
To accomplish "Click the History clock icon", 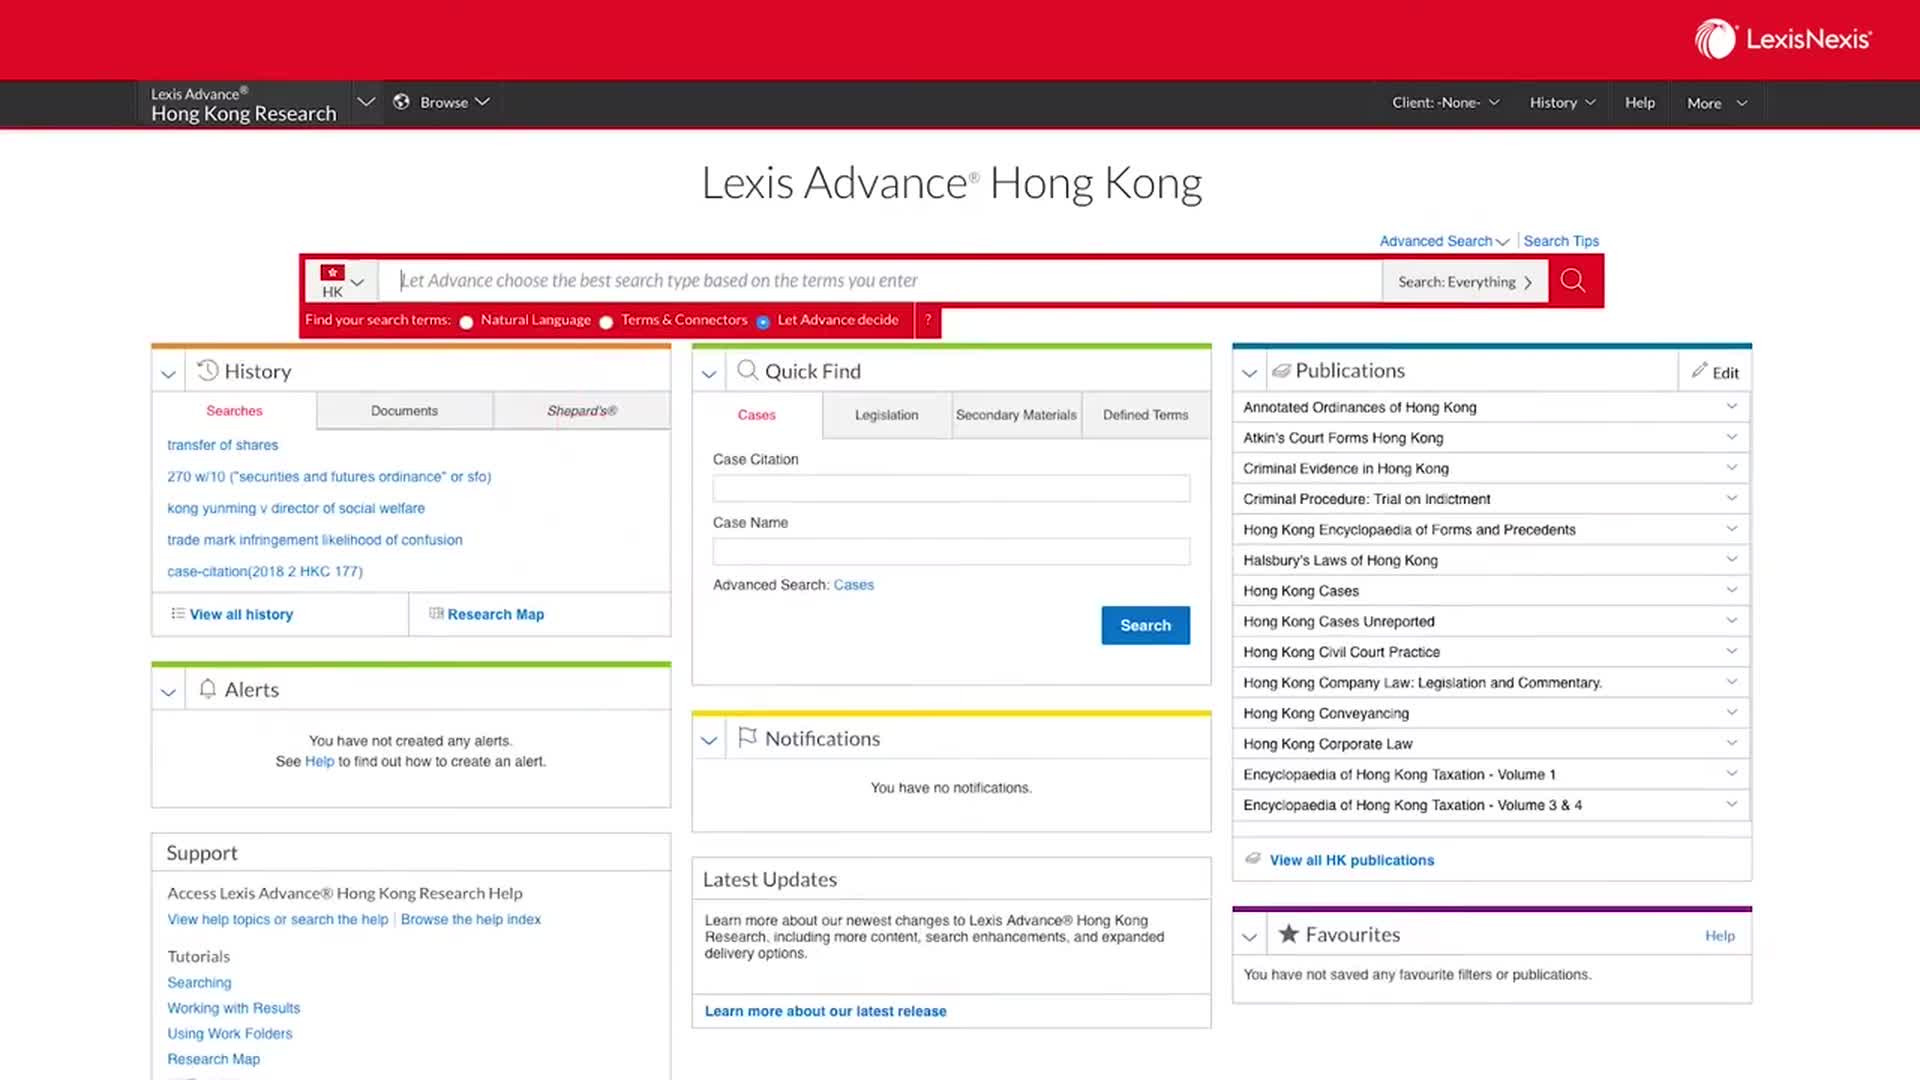I will click(207, 371).
